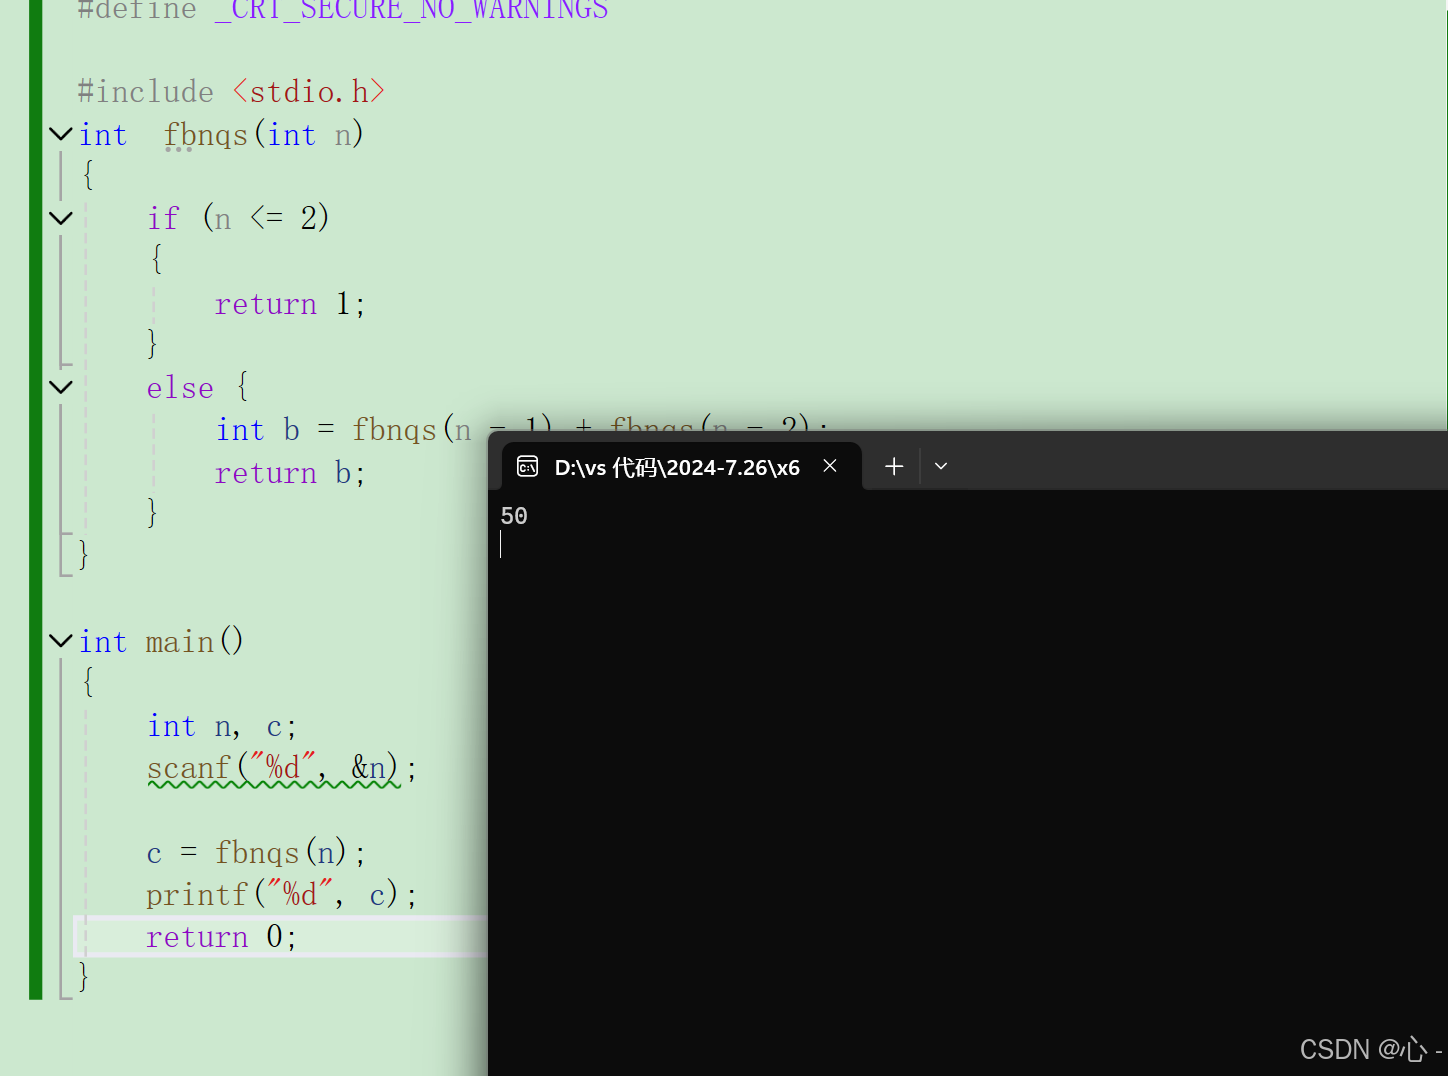Viewport: 1448px width, 1076px height.
Task: Close the D:\vs terminal tab
Action: tap(830, 466)
